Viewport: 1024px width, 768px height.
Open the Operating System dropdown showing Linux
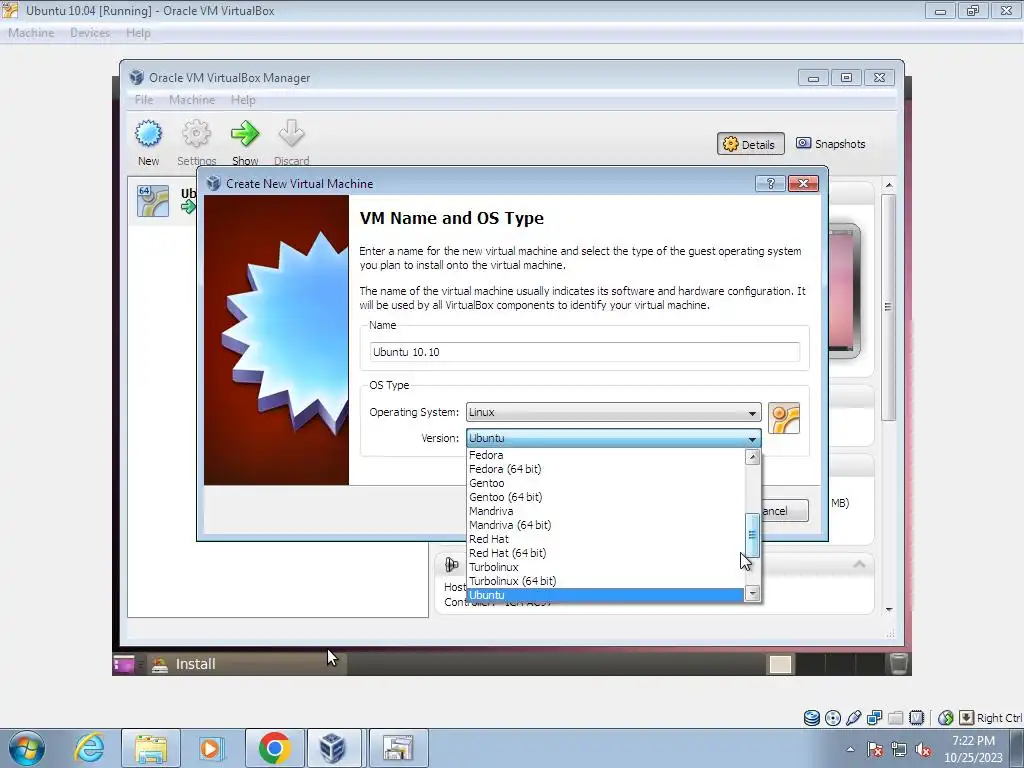coord(613,412)
